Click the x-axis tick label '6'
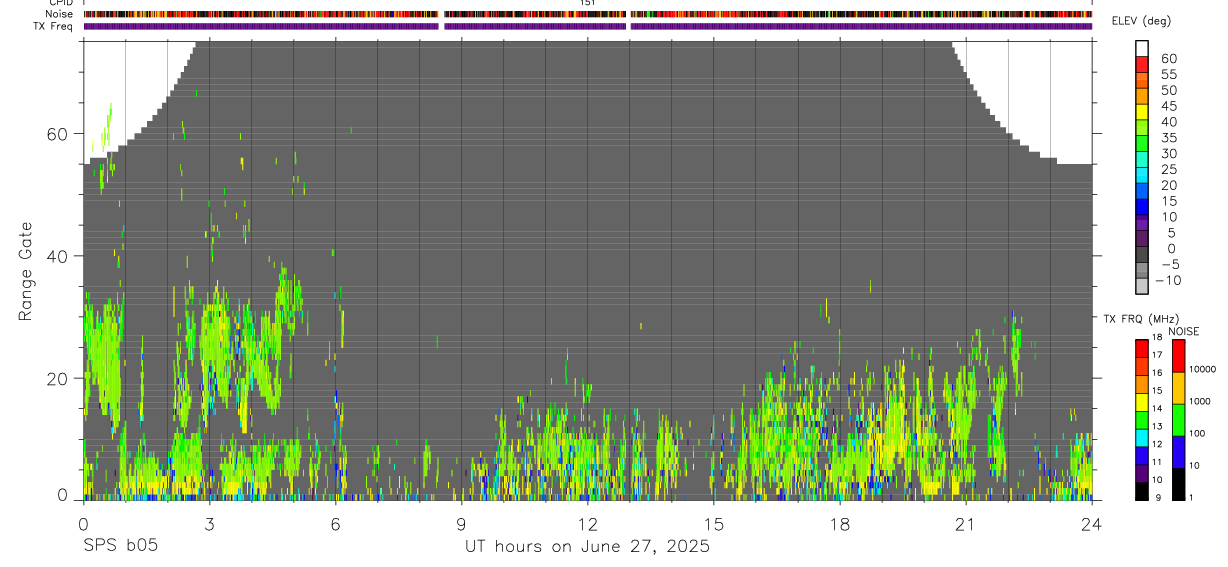 click(x=335, y=523)
